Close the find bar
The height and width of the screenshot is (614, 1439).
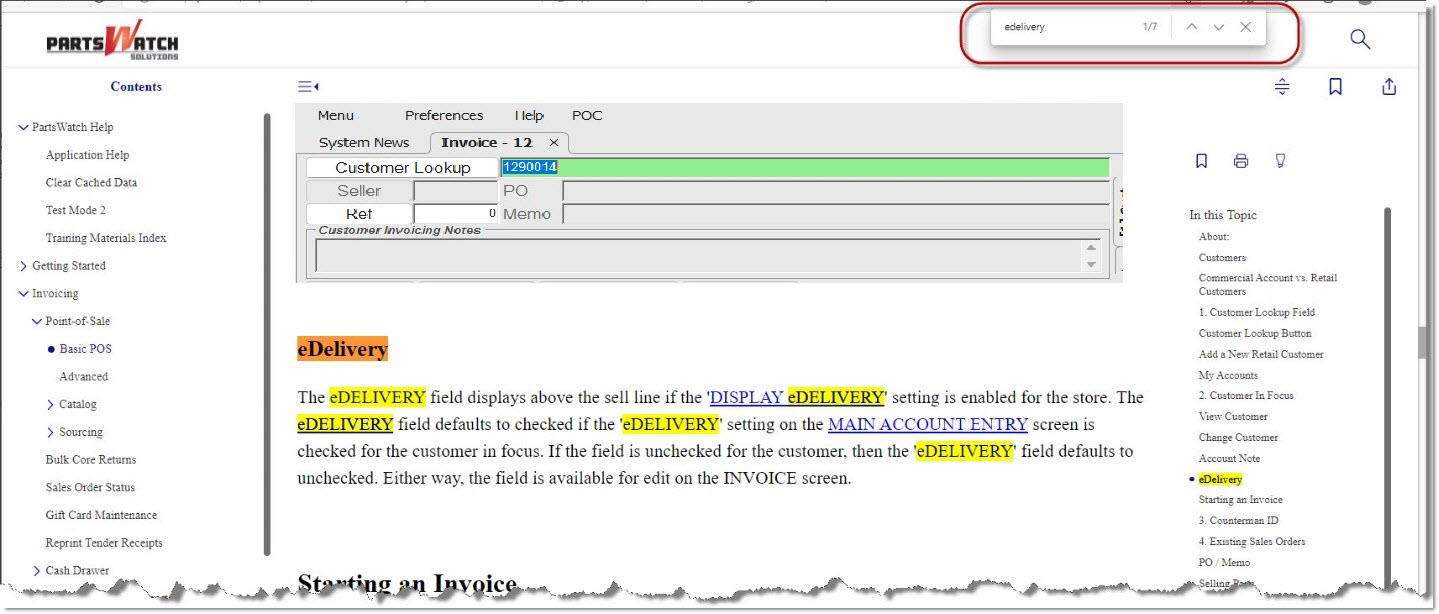pyautogui.click(x=1245, y=27)
